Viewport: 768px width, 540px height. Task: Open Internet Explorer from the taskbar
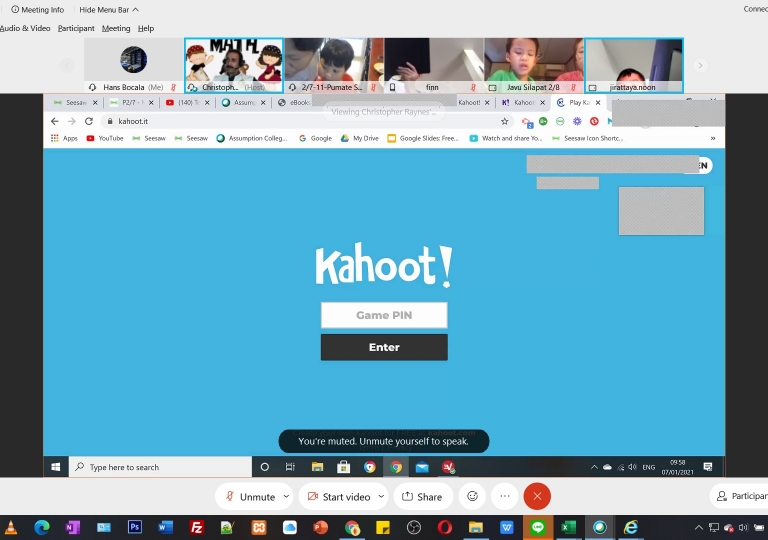630,527
